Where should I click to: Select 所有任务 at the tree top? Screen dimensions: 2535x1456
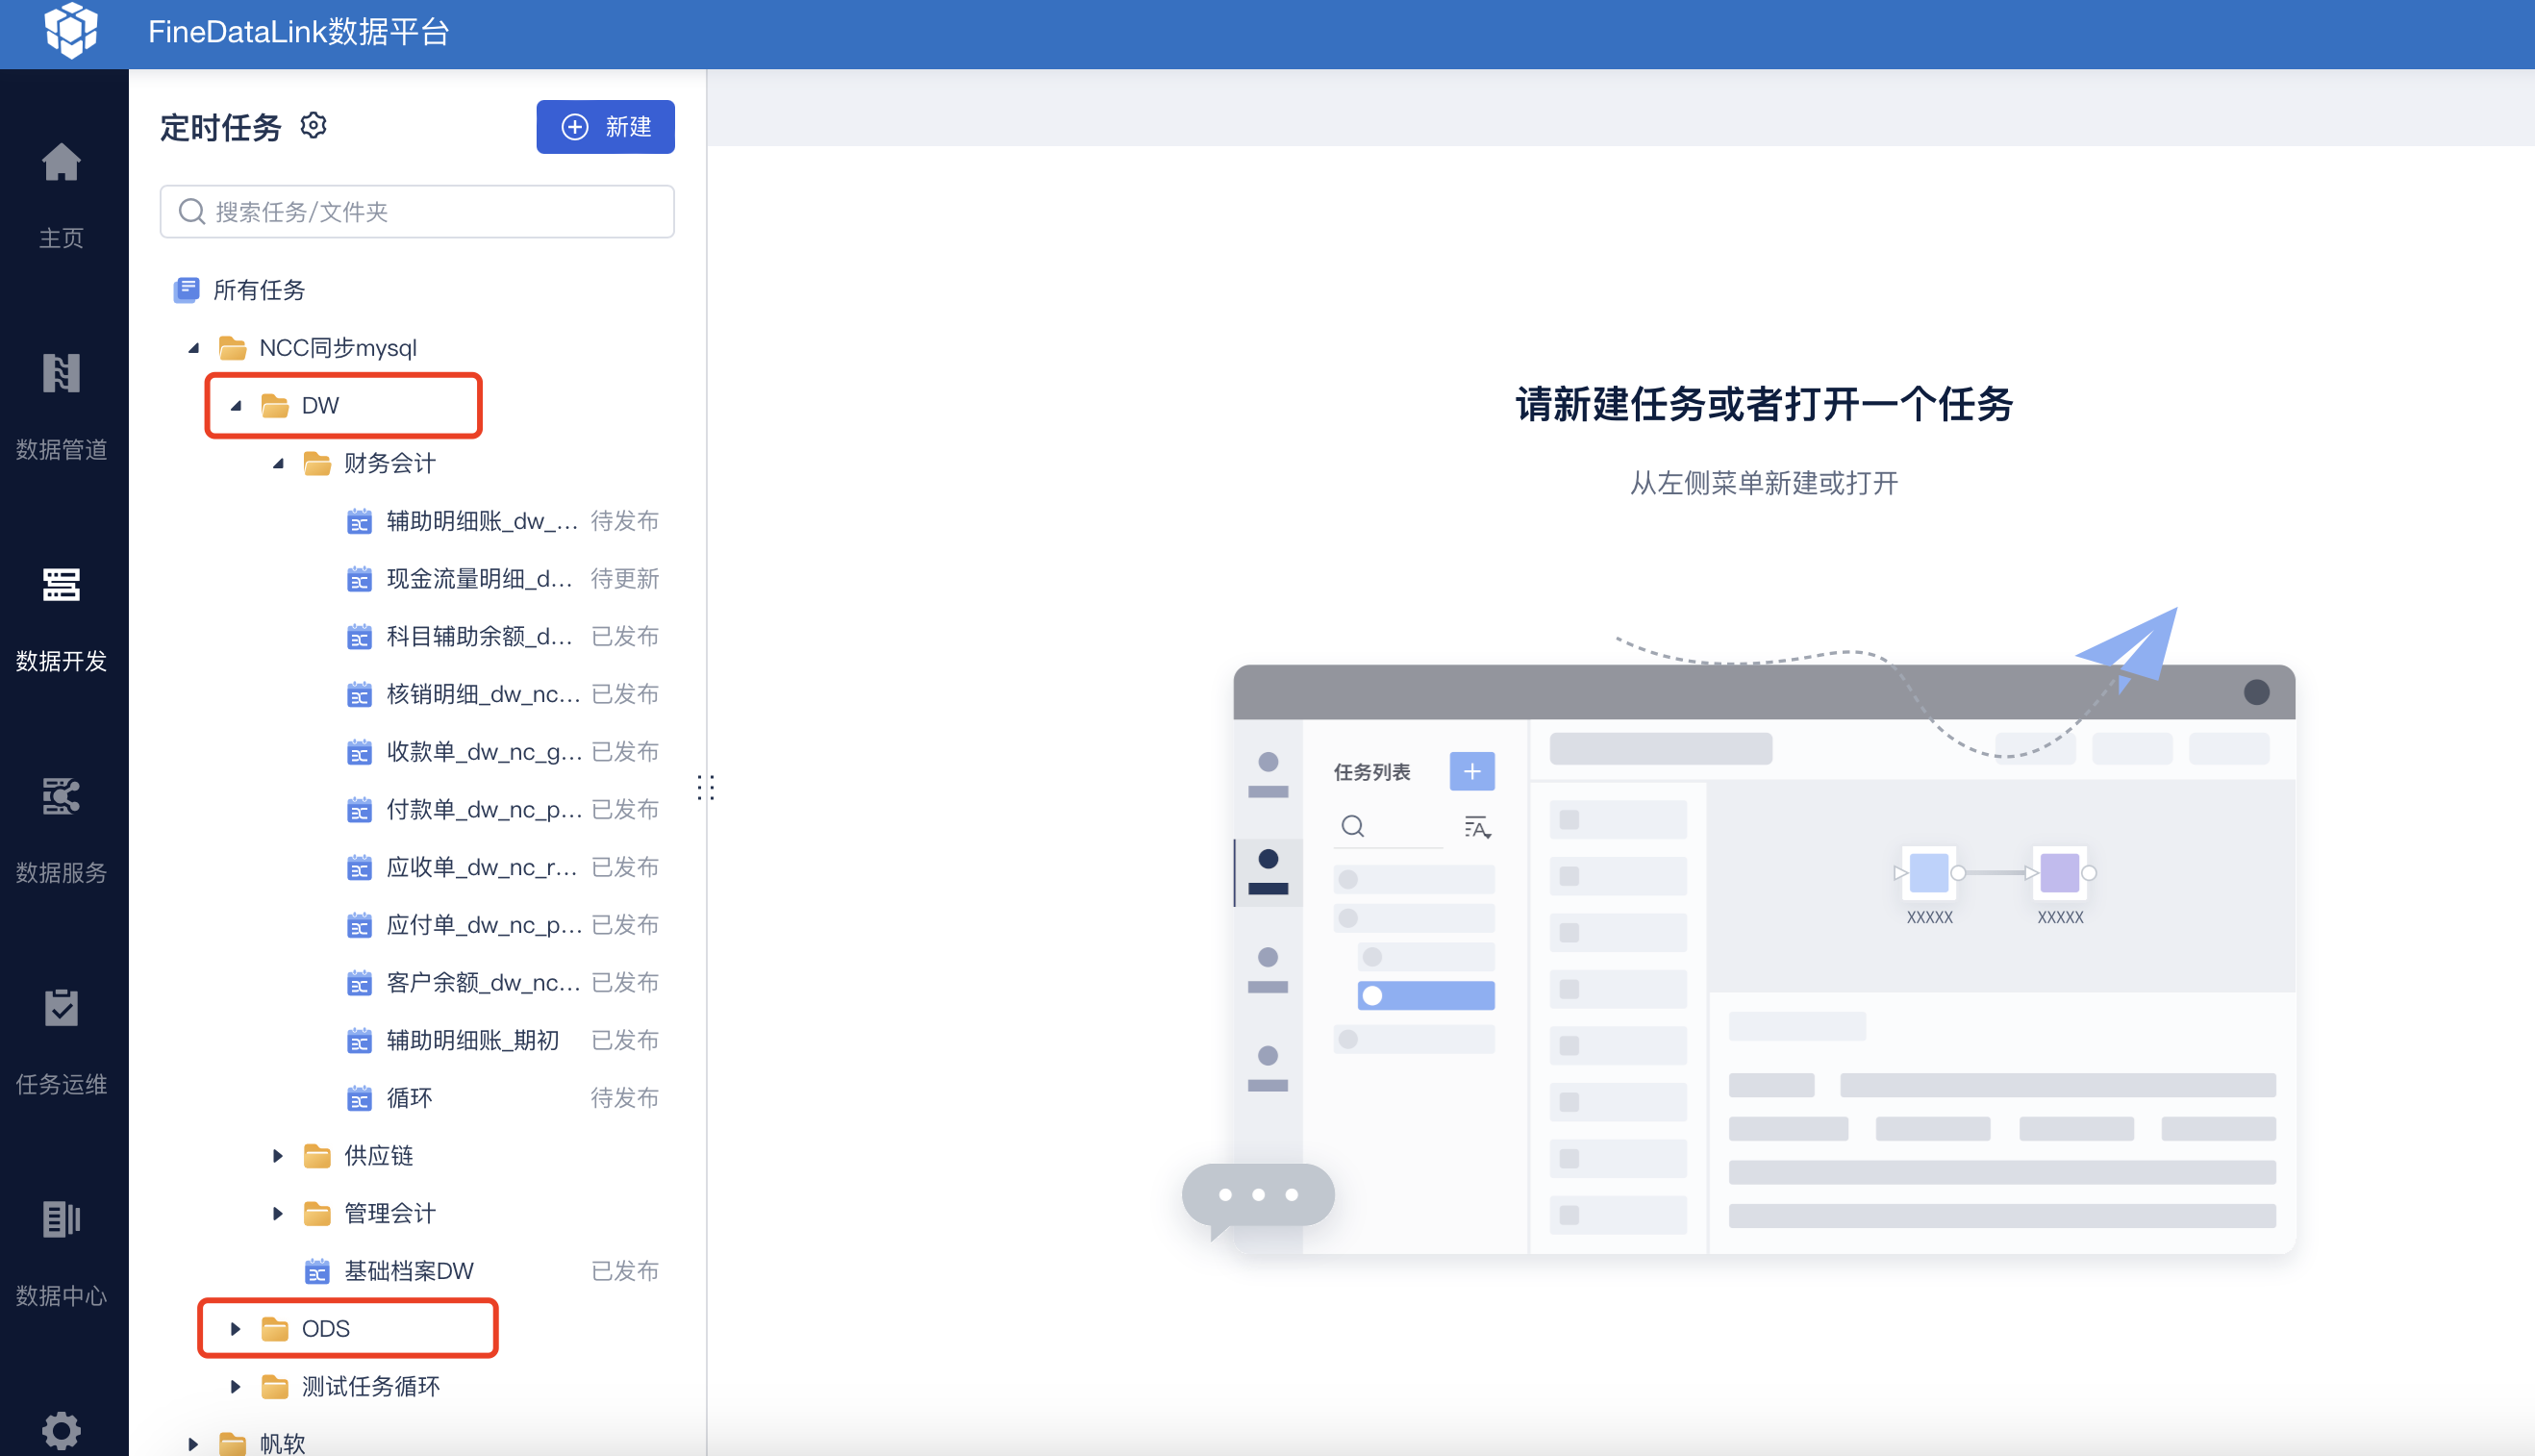point(258,290)
